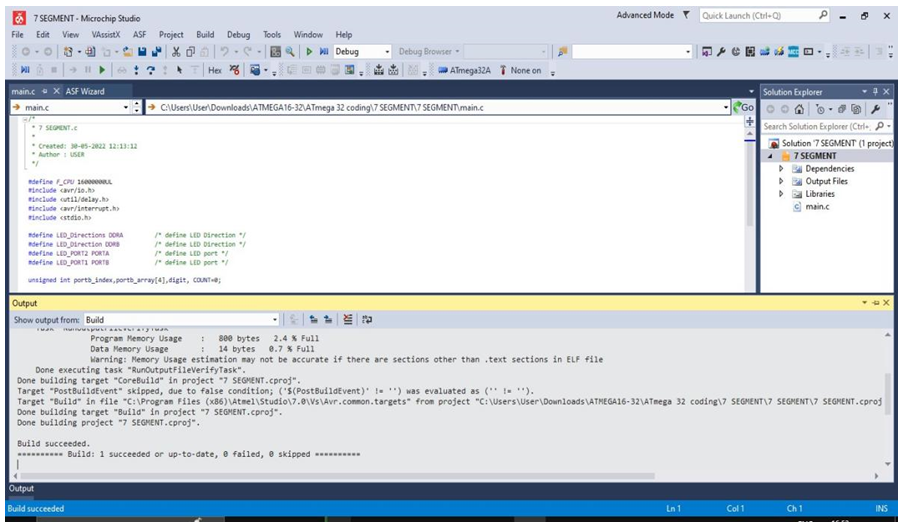Open the Build menu

(x=205, y=34)
